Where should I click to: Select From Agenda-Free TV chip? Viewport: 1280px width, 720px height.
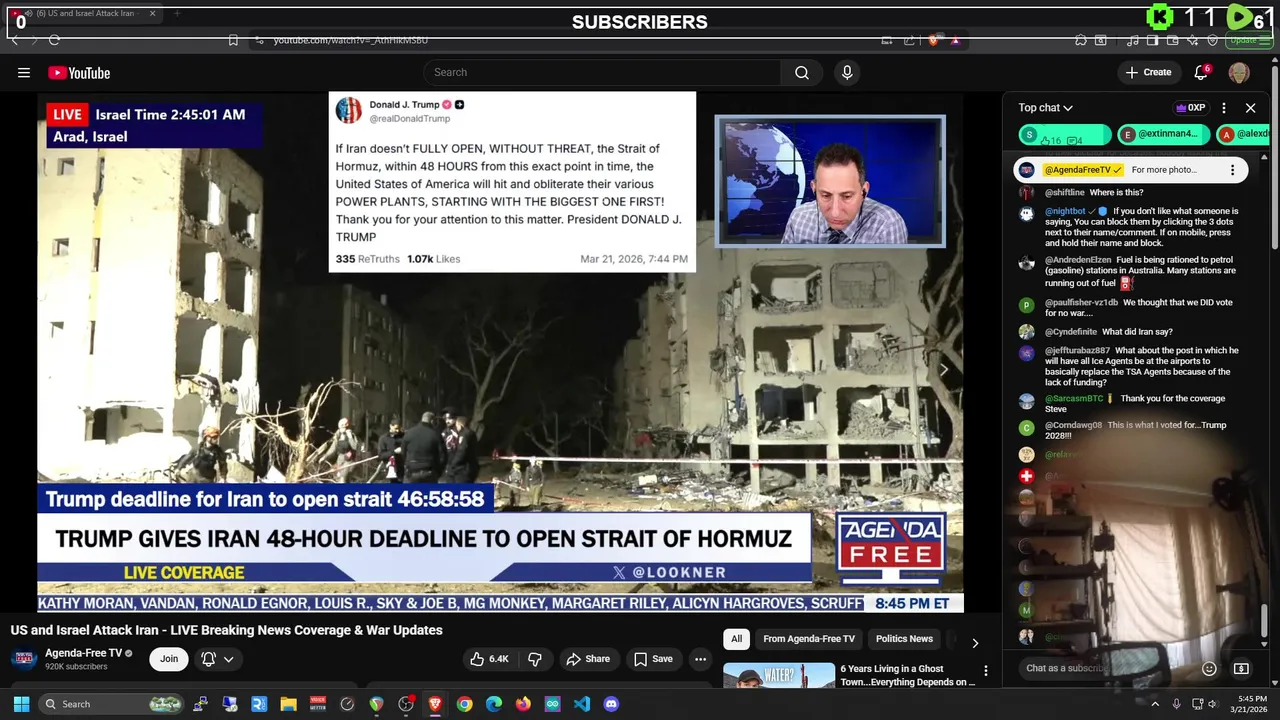[809, 639]
